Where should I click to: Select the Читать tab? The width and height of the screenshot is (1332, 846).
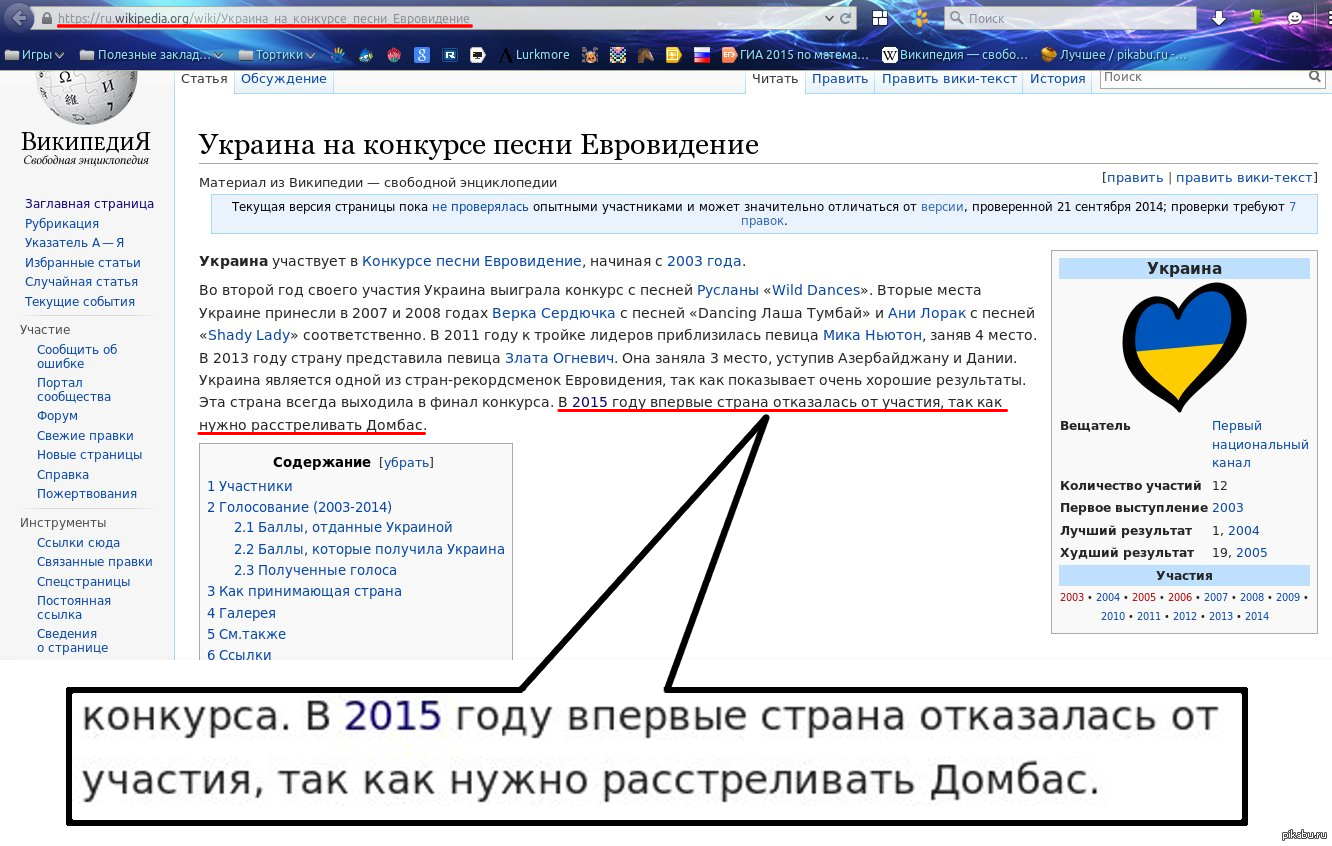click(x=775, y=79)
